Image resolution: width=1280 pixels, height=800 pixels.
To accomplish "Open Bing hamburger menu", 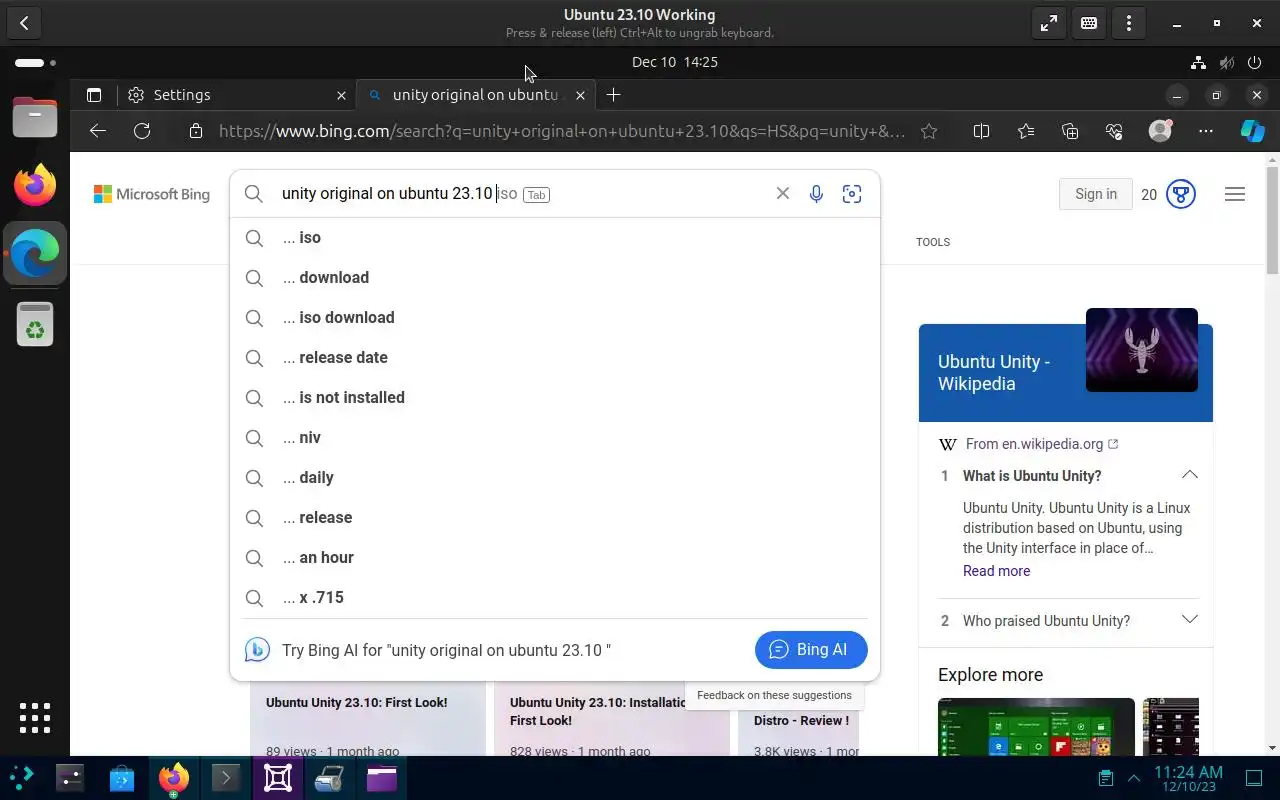I will tap(1235, 194).
